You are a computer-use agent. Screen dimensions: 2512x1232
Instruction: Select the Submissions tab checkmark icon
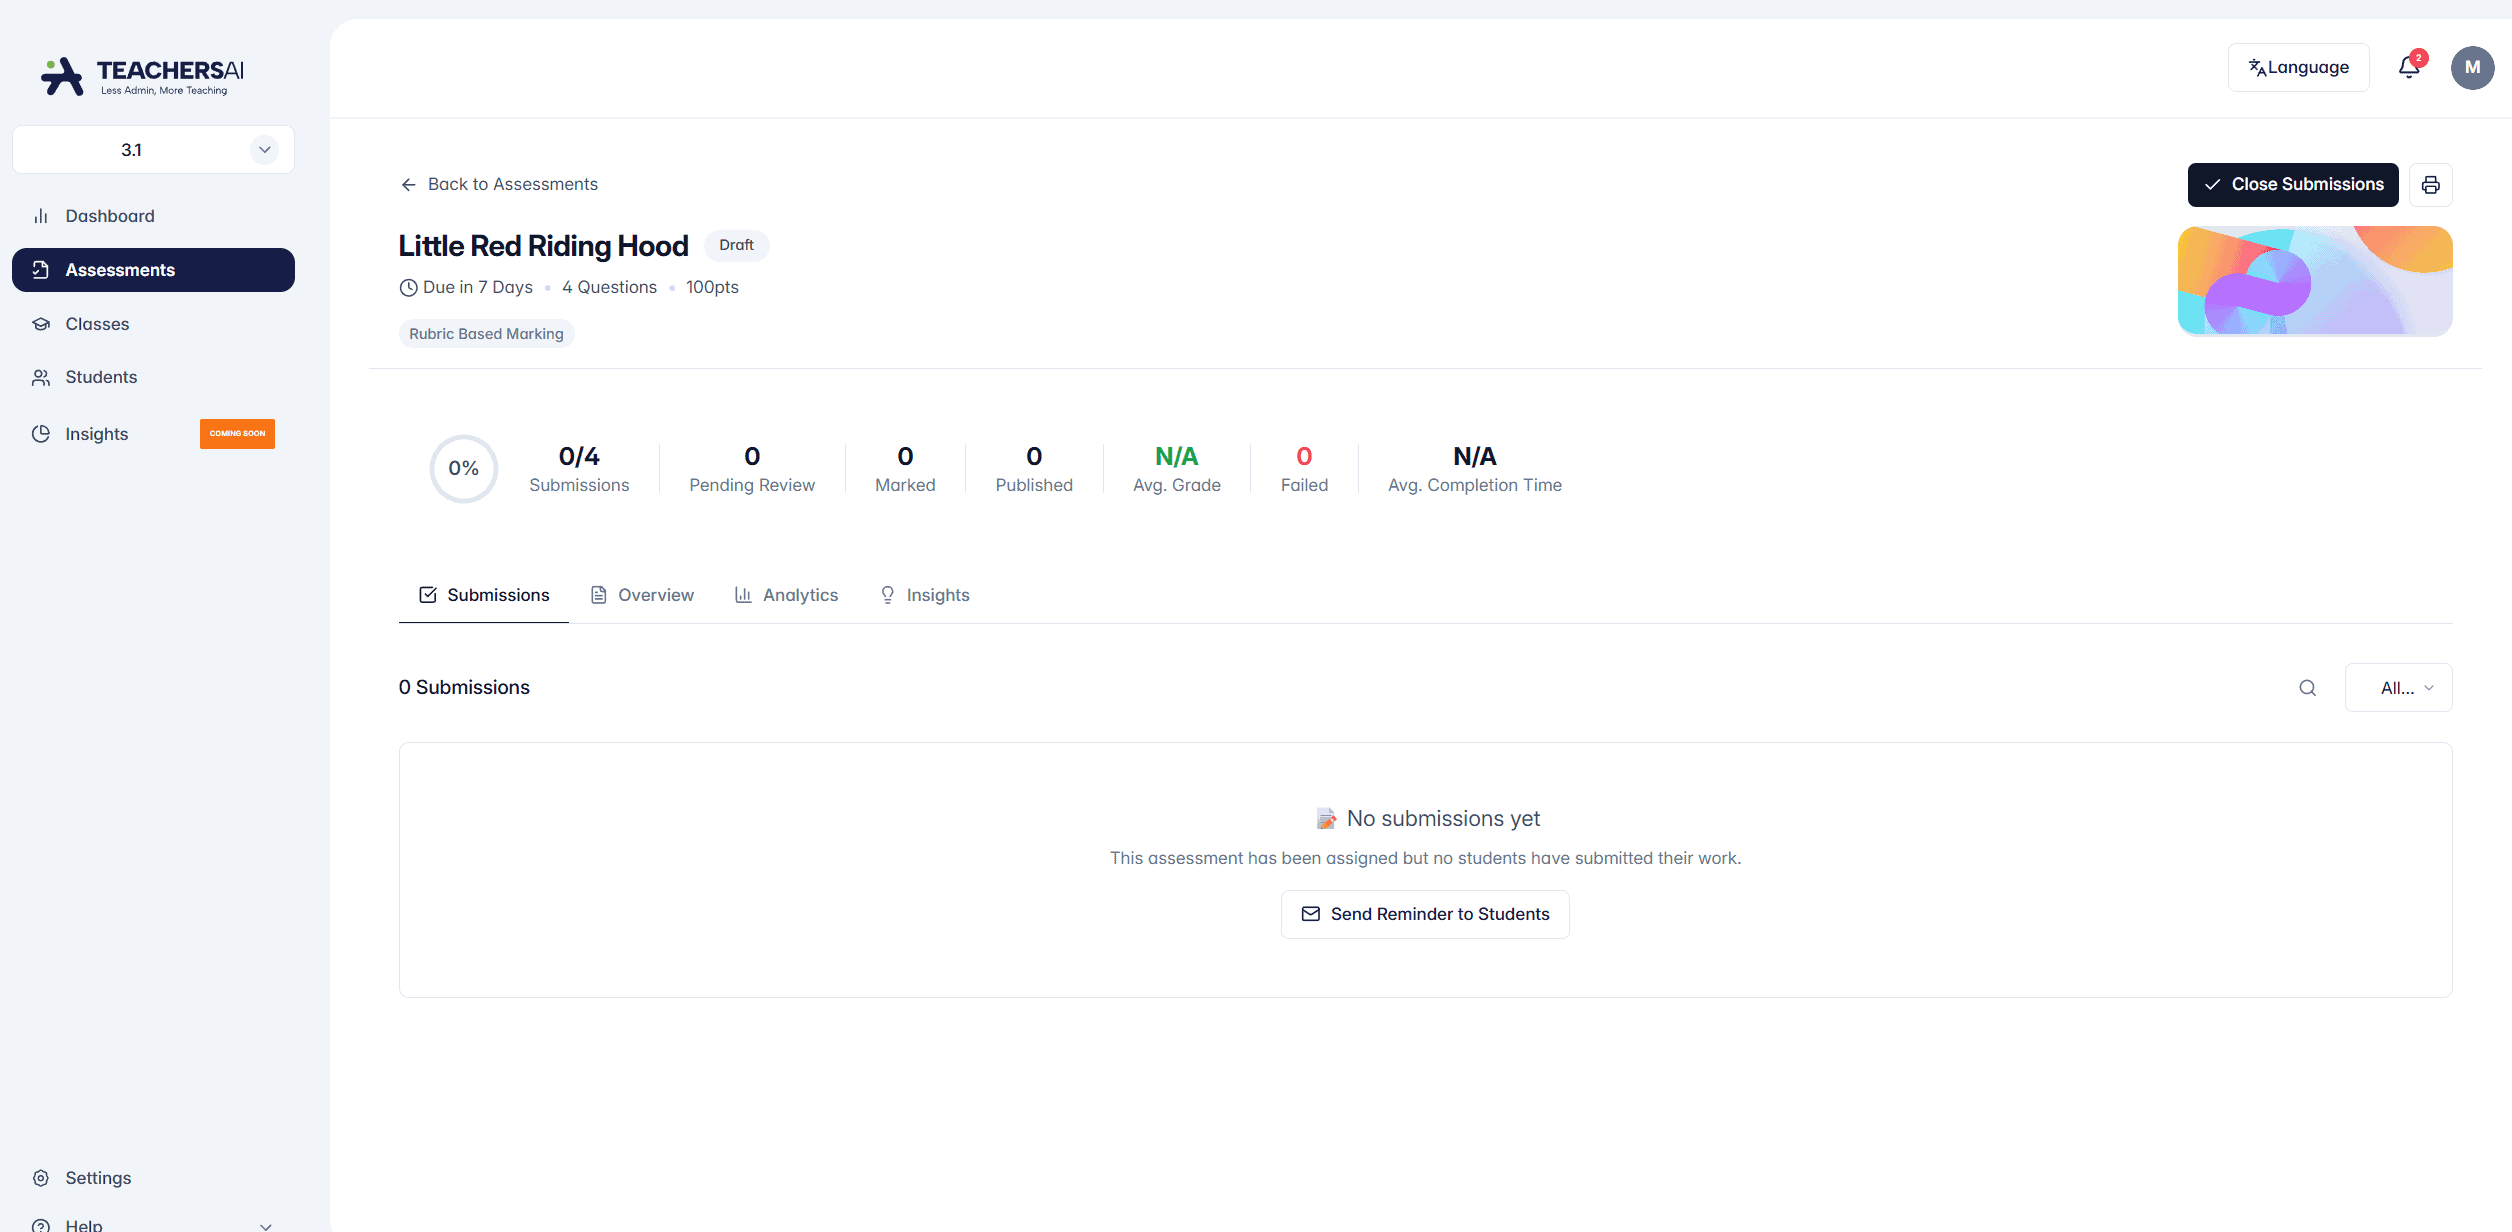click(427, 594)
